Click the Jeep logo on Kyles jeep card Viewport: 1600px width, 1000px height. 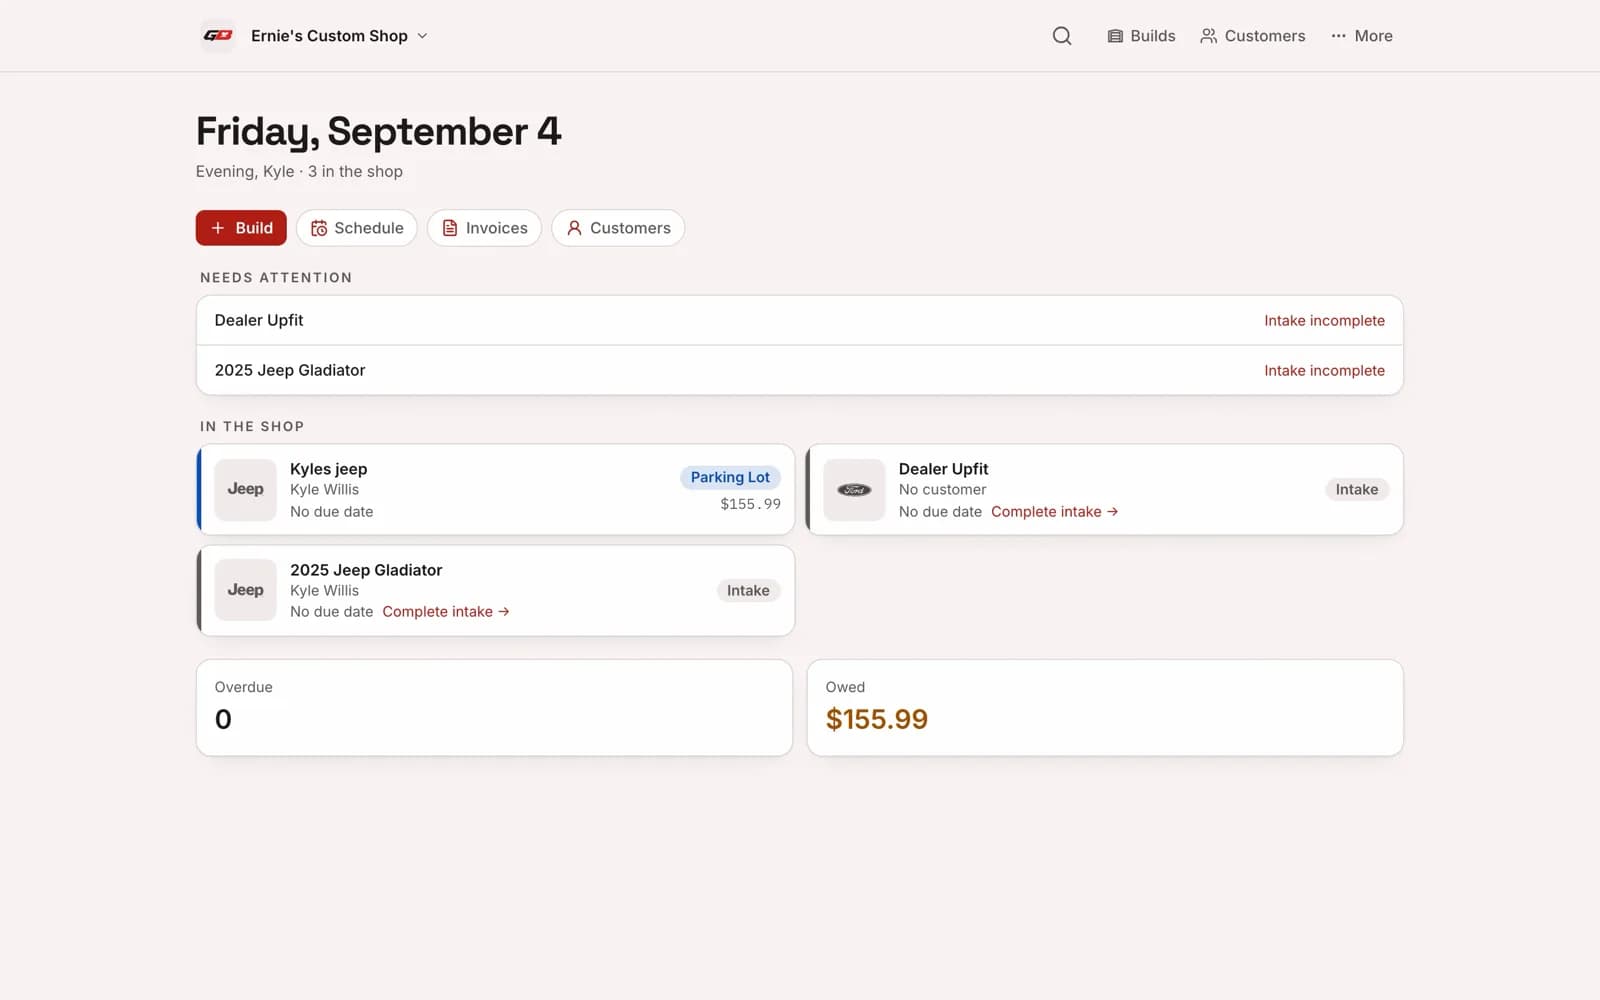tap(246, 490)
